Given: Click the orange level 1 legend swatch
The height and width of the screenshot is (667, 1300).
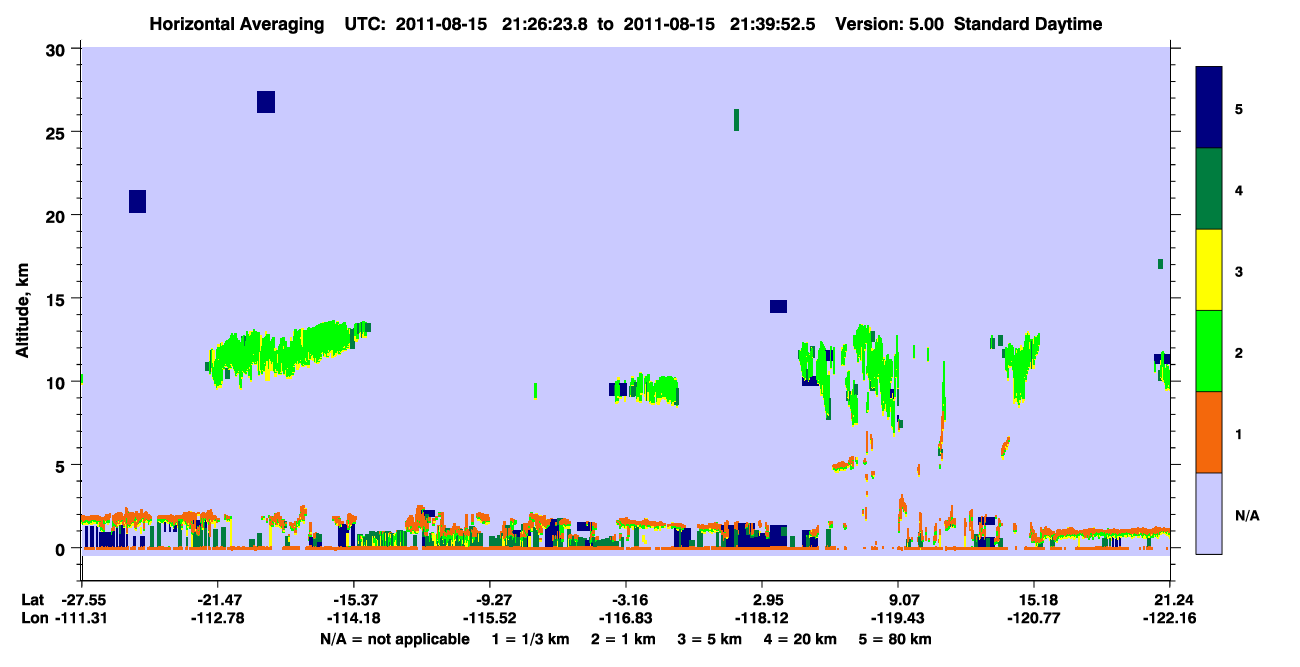Looking at the screenshot, I should [x=1209, y=432].
